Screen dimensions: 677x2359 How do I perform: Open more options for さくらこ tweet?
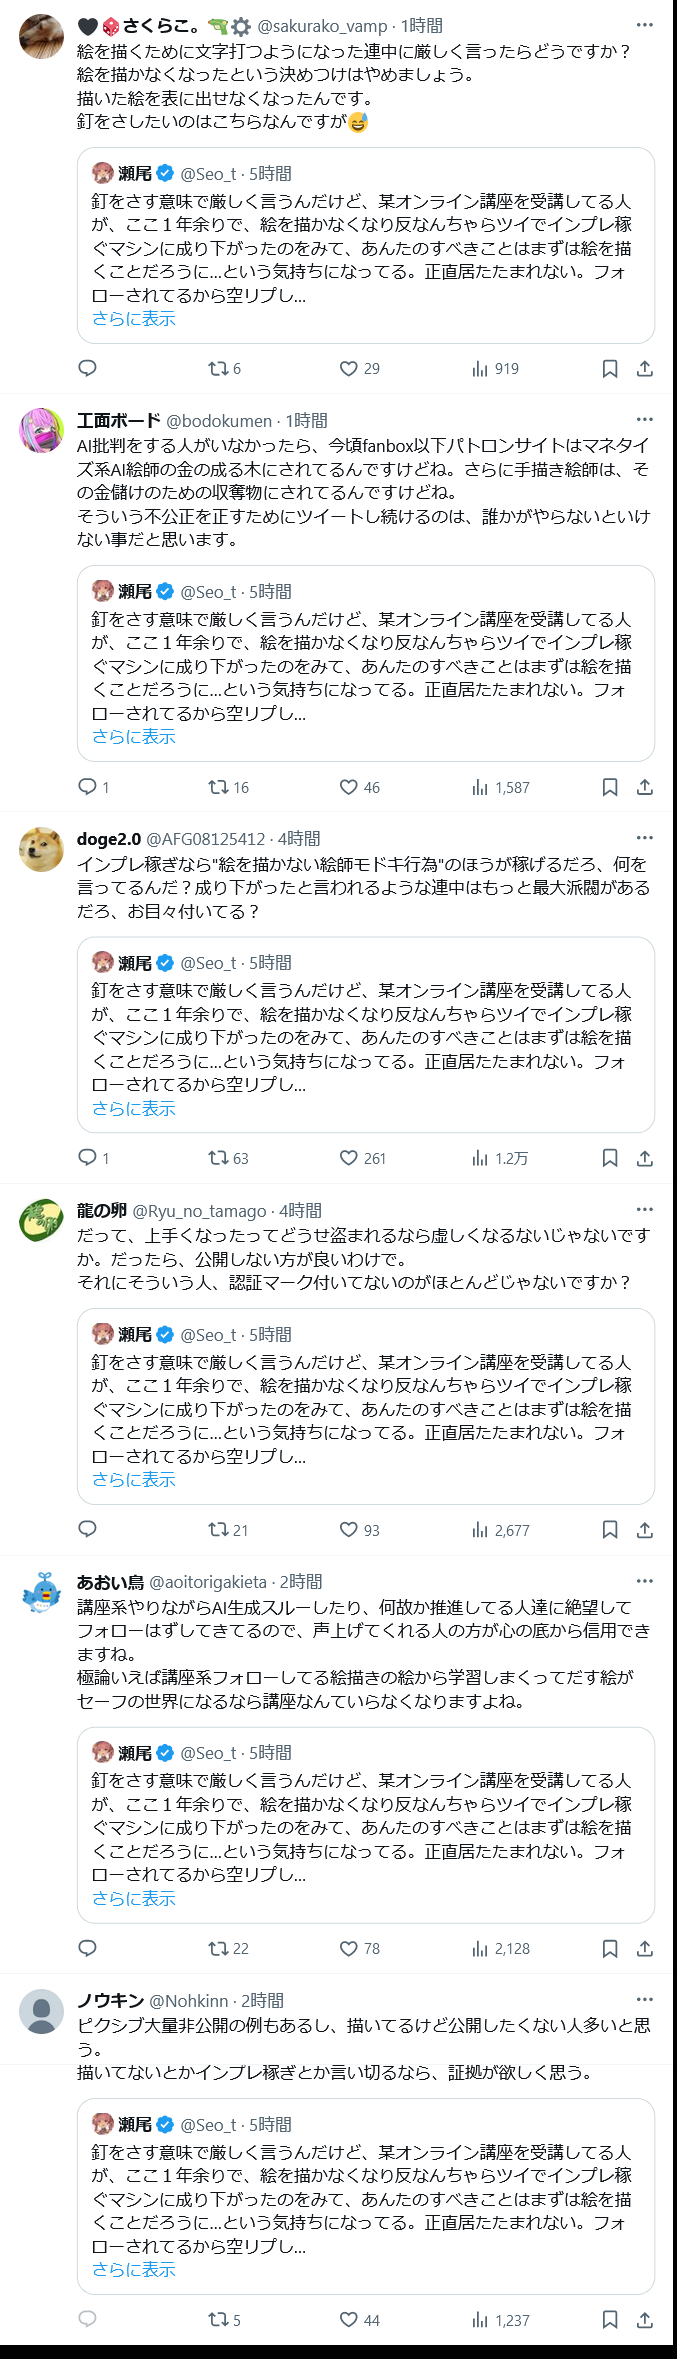point(645,25)
